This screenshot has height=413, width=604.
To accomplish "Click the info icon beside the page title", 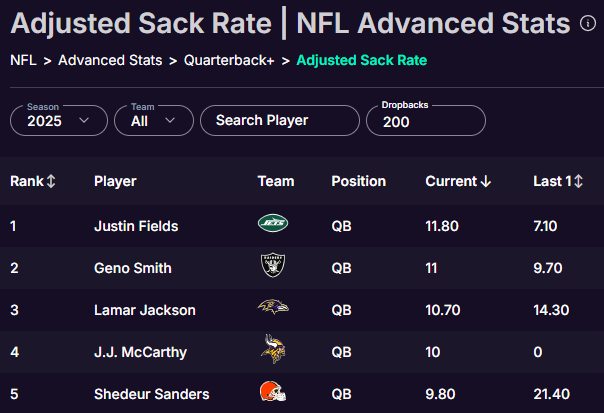I will tap(587, 23).
